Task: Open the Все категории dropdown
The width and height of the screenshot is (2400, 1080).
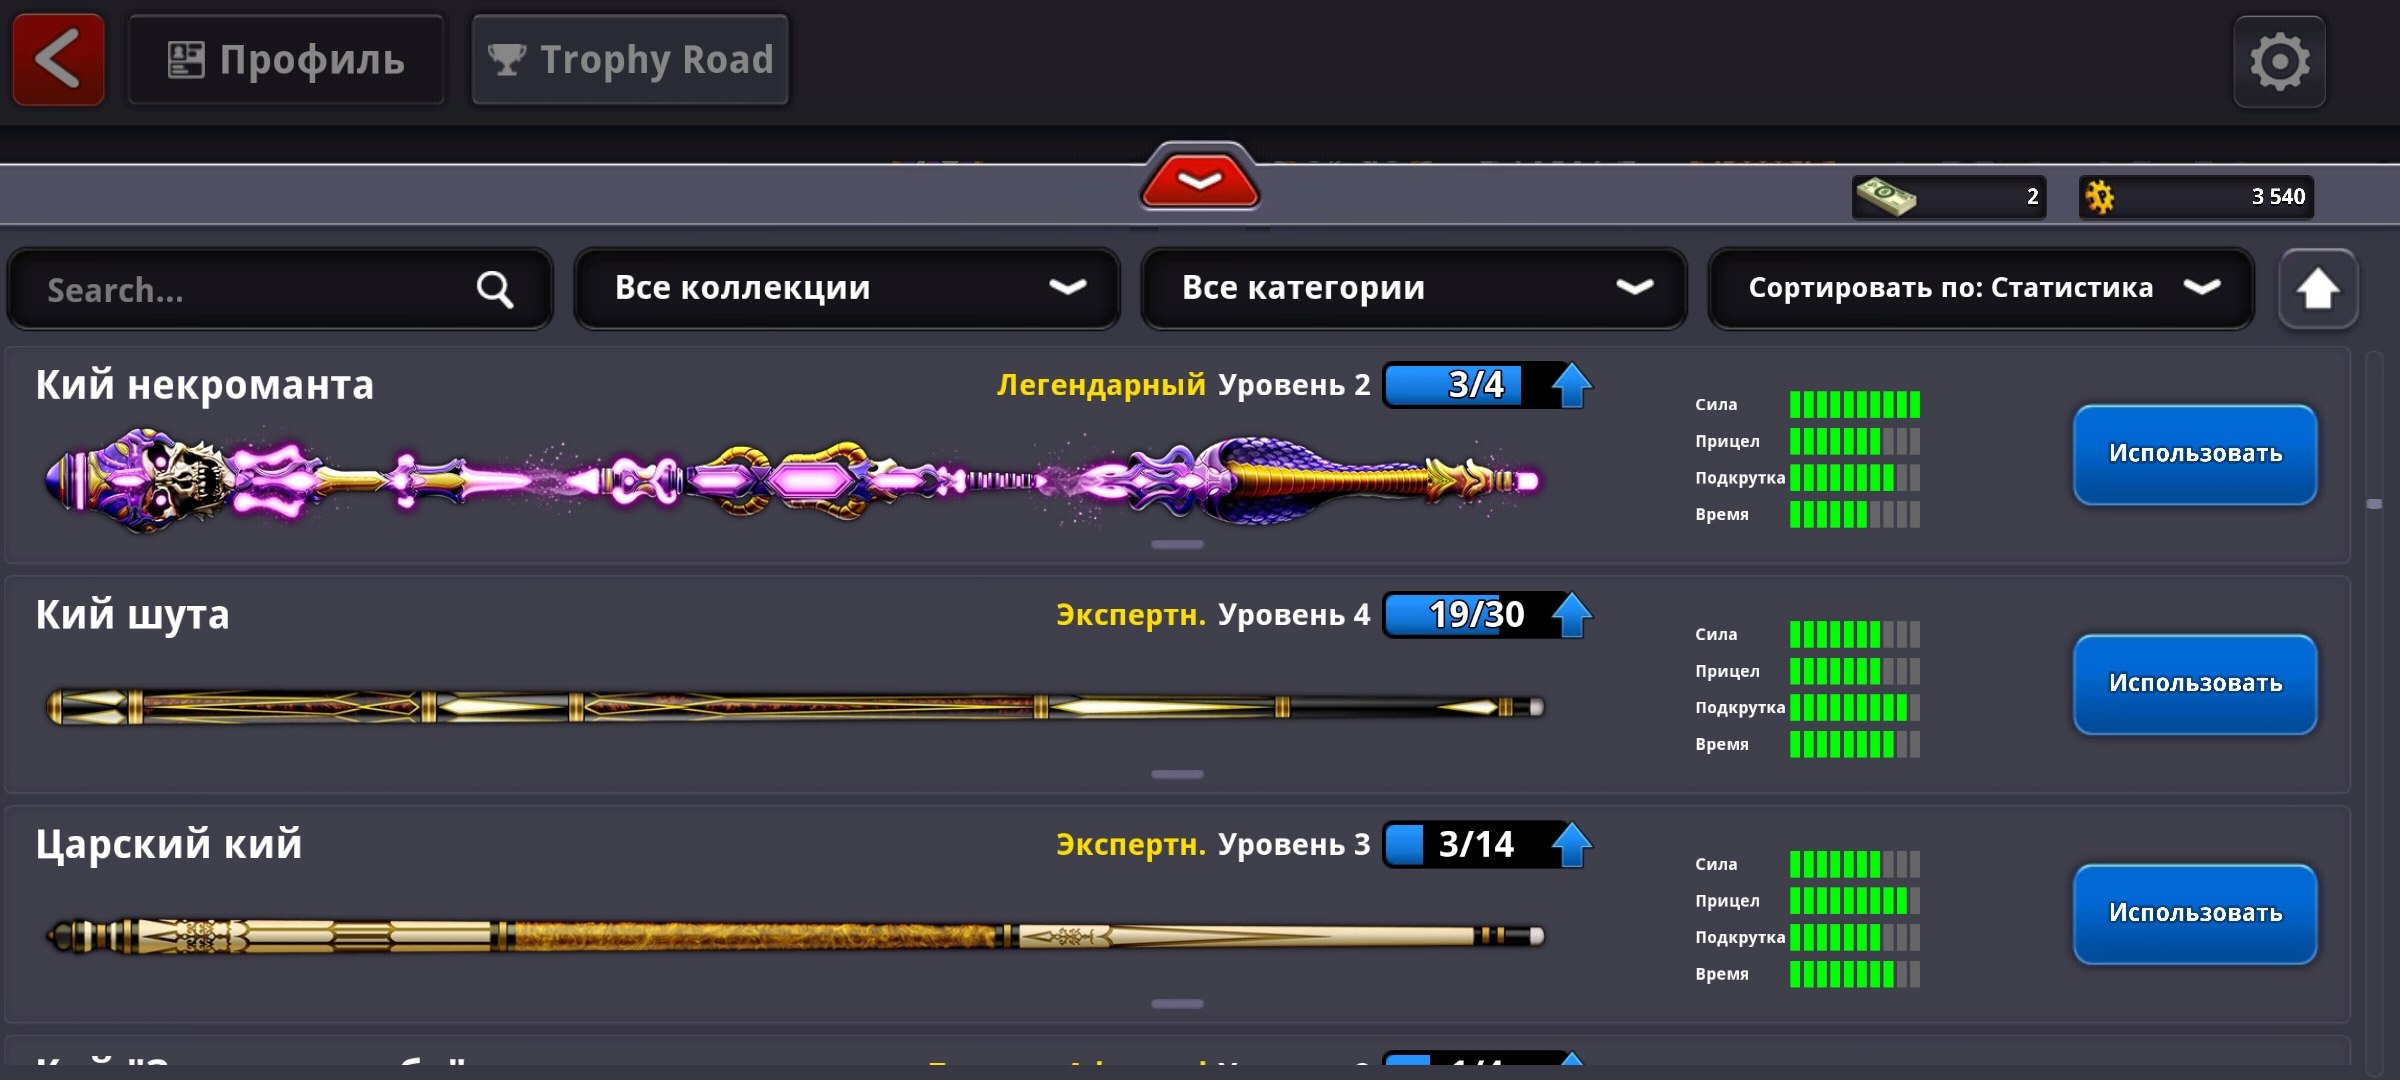Action: click(x=1414, y=288)
